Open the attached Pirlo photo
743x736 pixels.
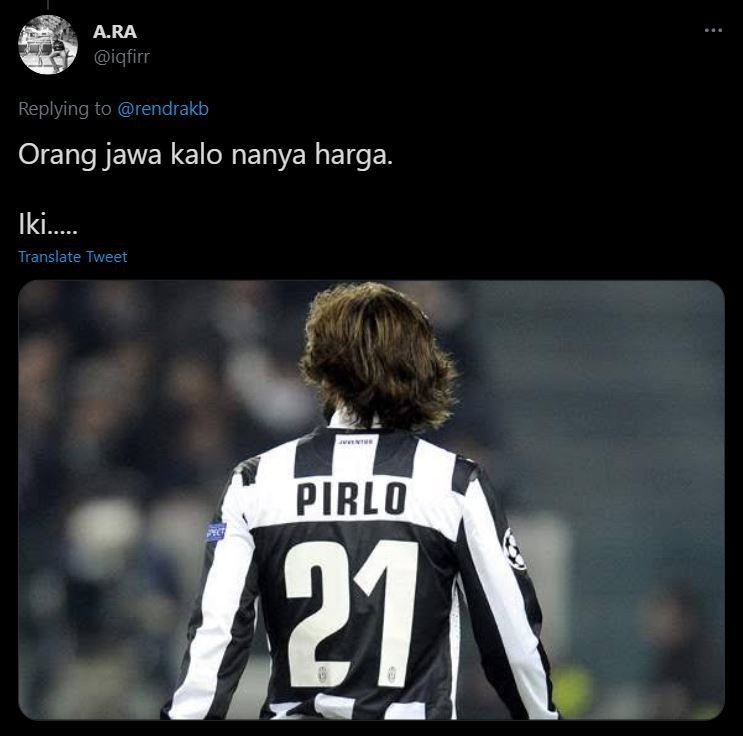[371, 500]
